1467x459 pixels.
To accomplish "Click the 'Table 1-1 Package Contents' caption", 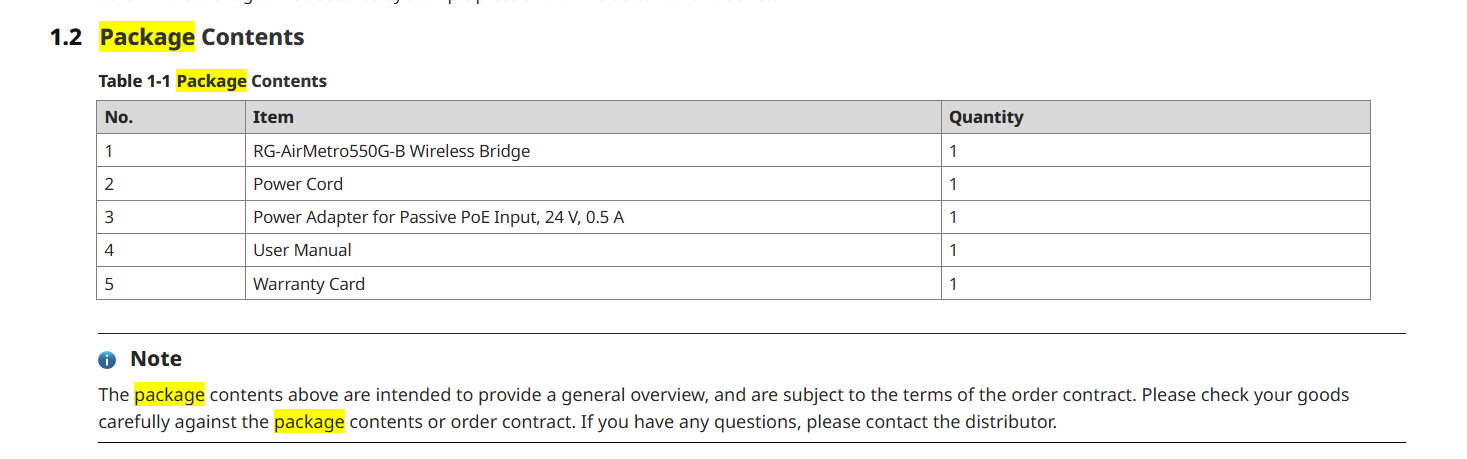I will (x=212, y=81).
